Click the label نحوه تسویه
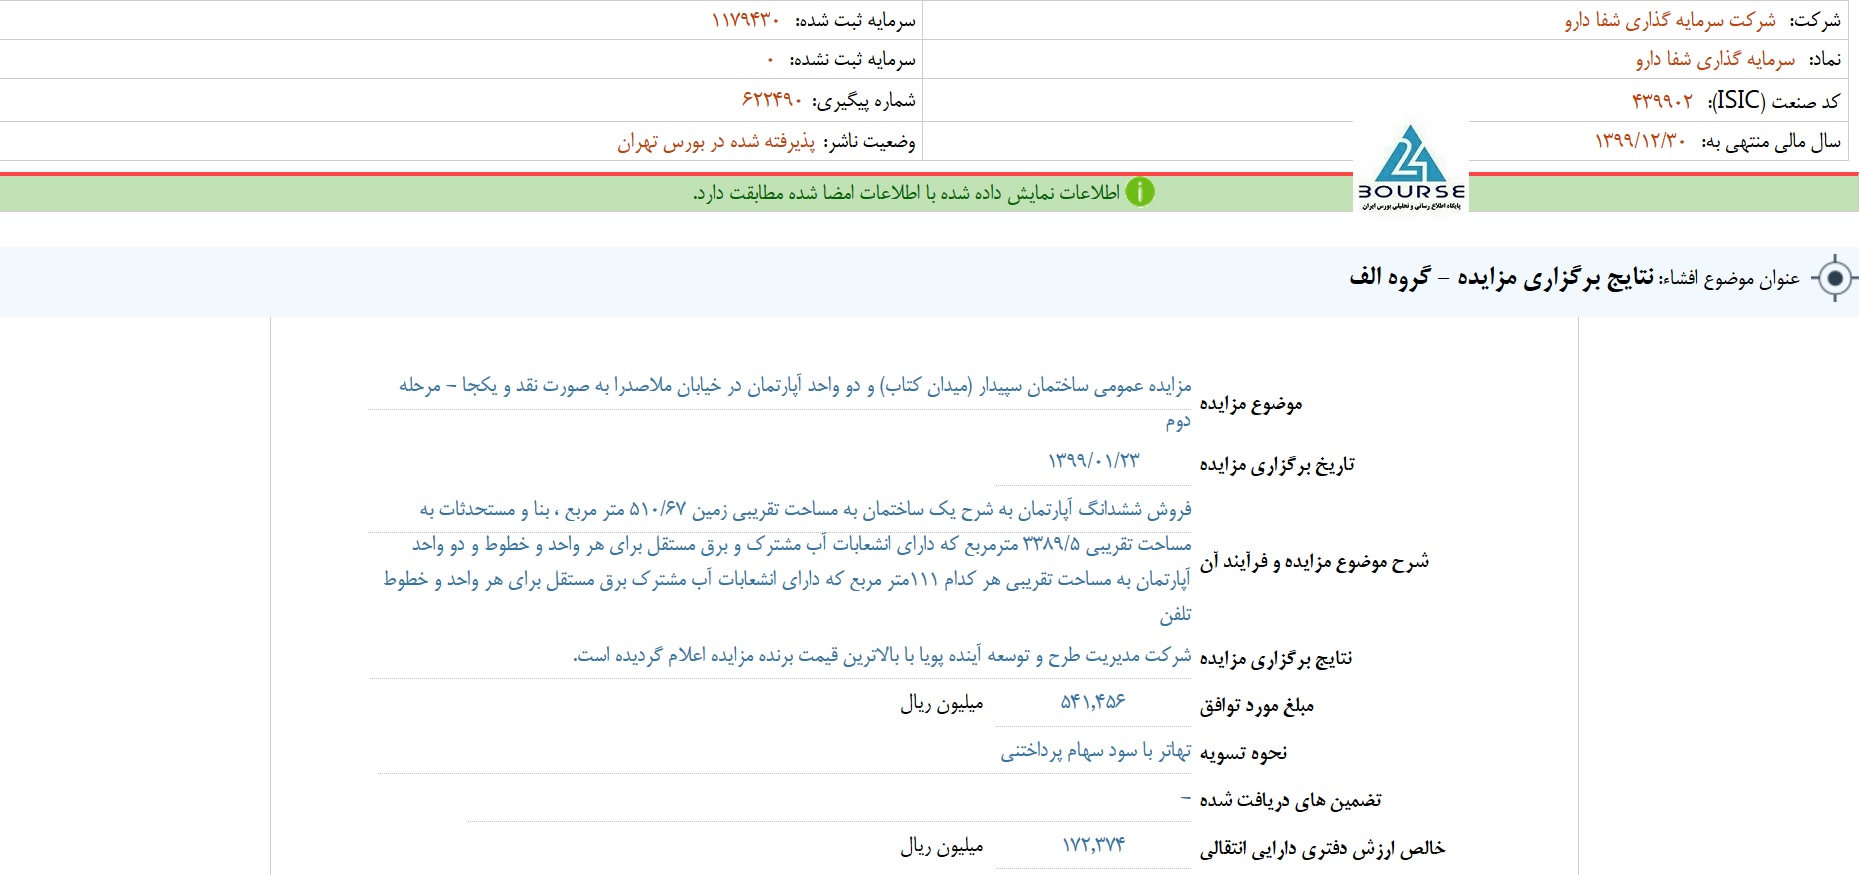The height and width of the screenshot is (875, 1859). click(x=1243, y=753)
